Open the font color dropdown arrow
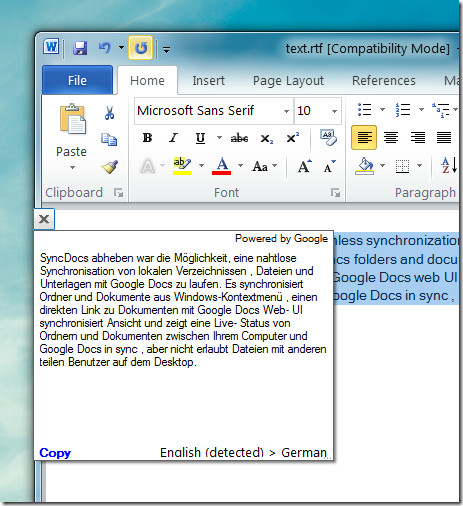Screen dimensions: 463x506 [x=240, y=165]
